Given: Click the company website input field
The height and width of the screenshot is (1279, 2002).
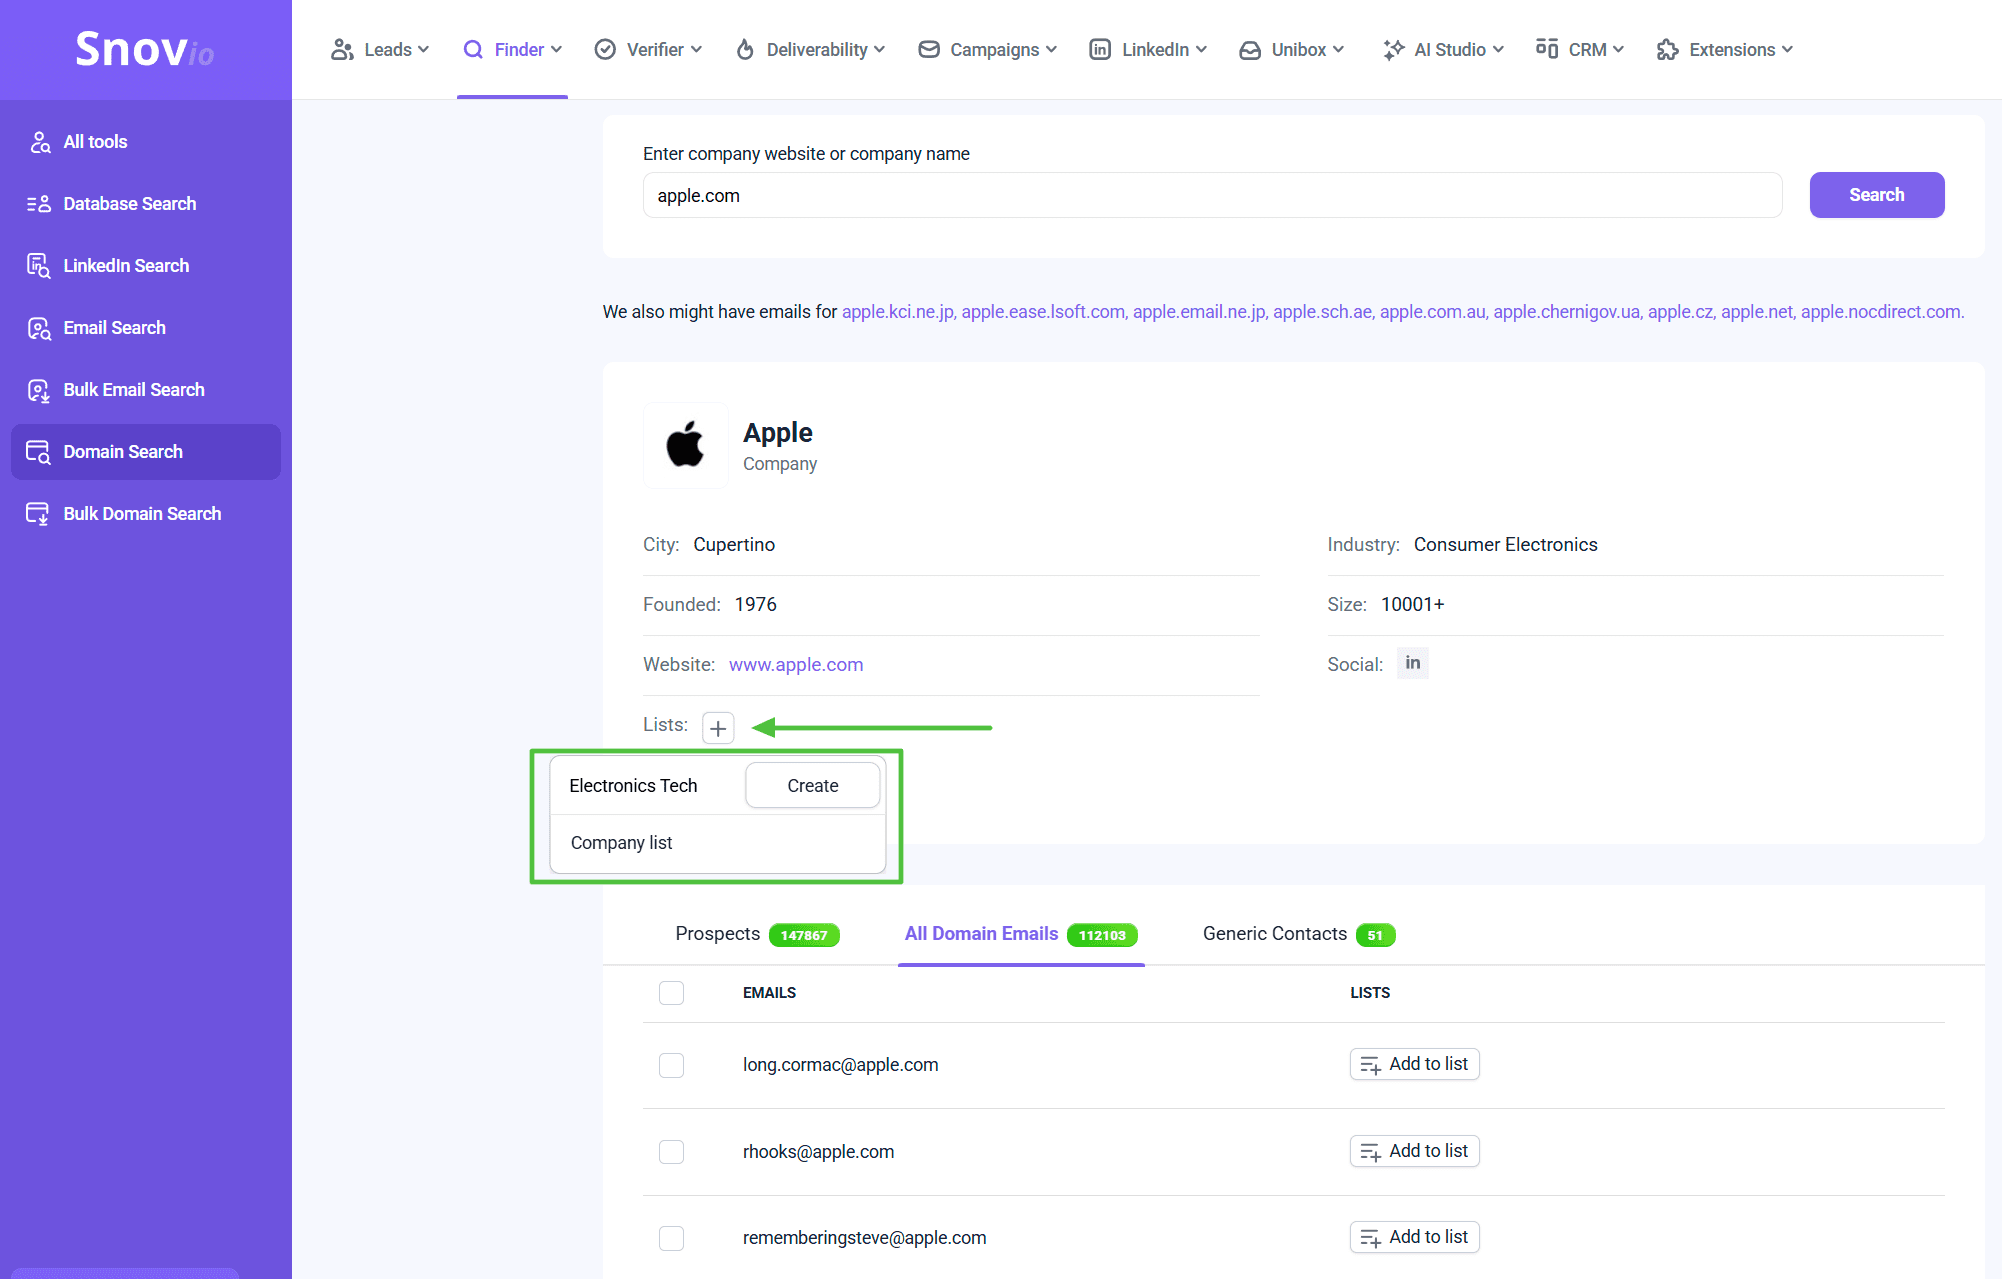Looking at the screenshot, I should pos(1211,196).
